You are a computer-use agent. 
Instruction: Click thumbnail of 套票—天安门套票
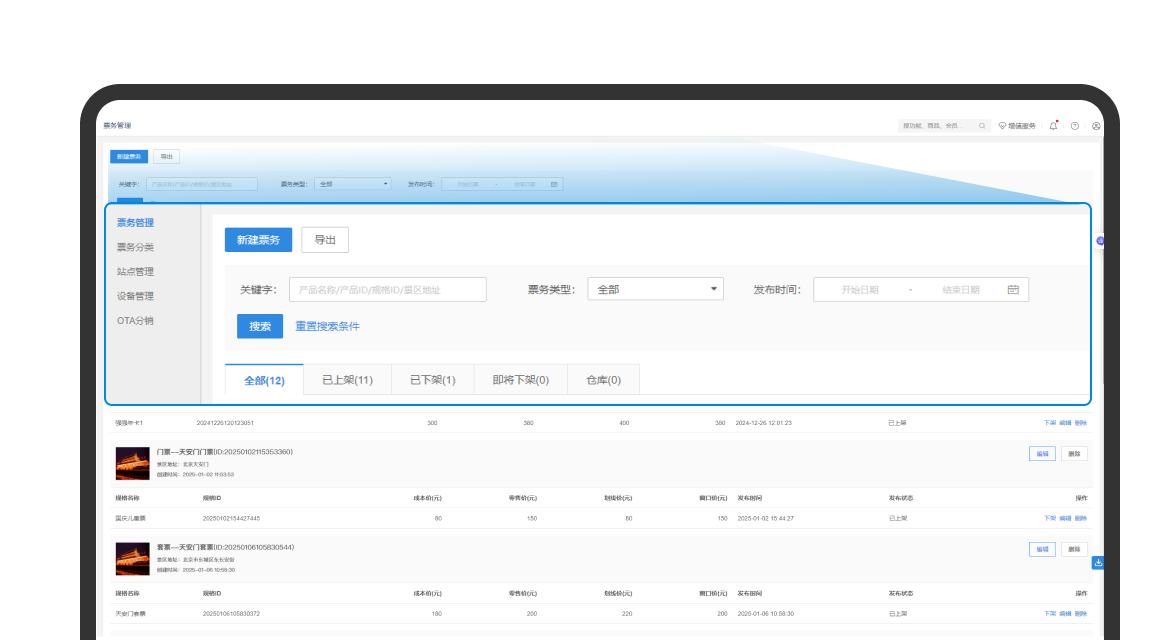pyautogui.click(x=133, y=559)
